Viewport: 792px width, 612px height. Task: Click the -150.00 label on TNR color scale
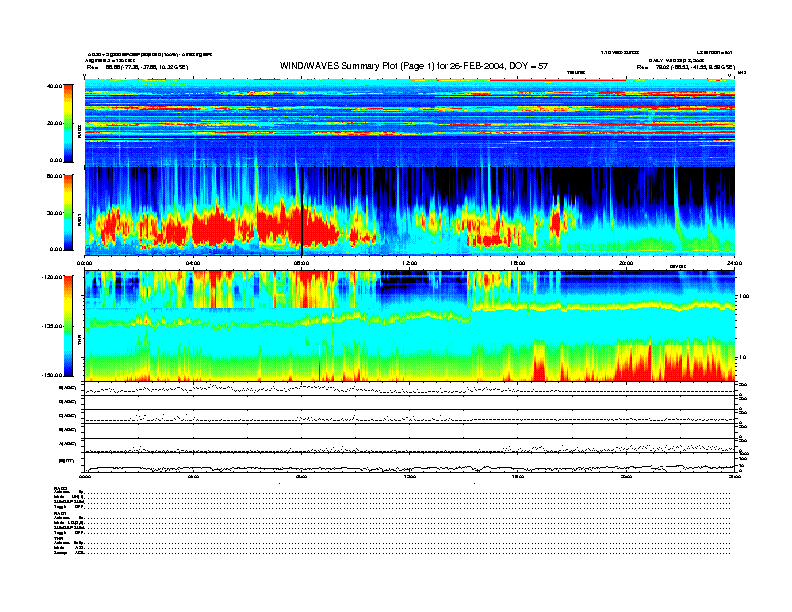pyautogui.click(x=51, y=375)
